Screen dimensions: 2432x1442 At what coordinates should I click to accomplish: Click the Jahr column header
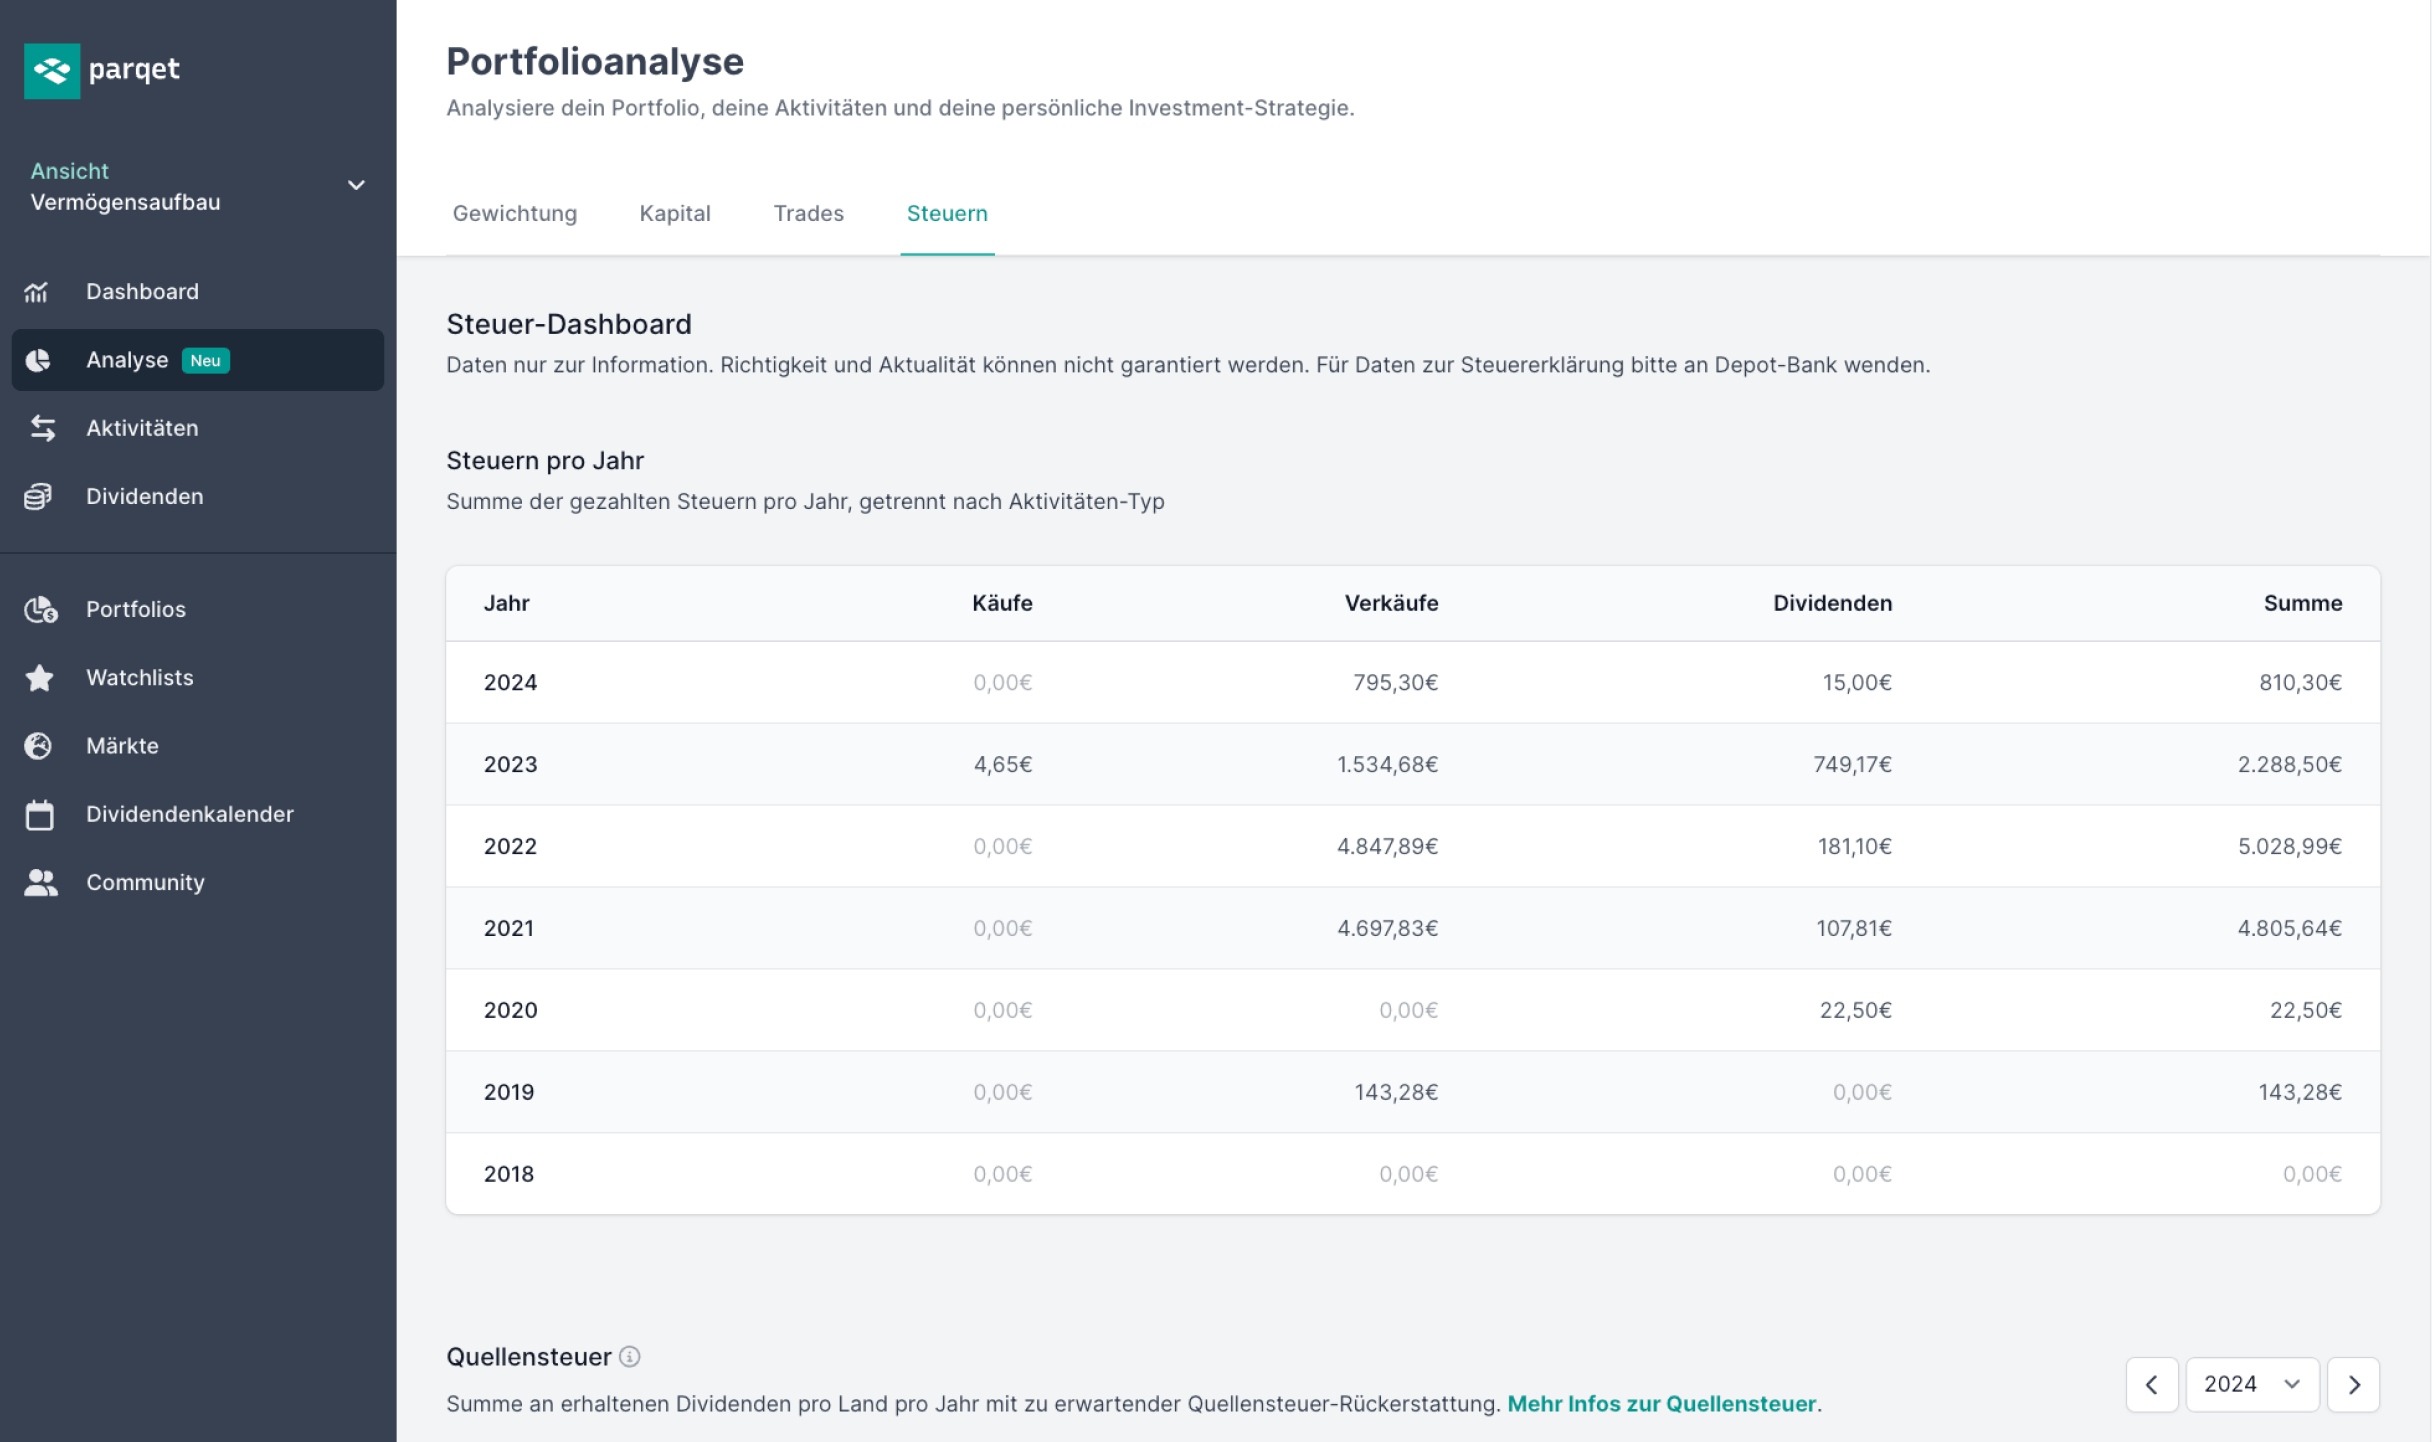pyautogui.click(x=506, y=603)
